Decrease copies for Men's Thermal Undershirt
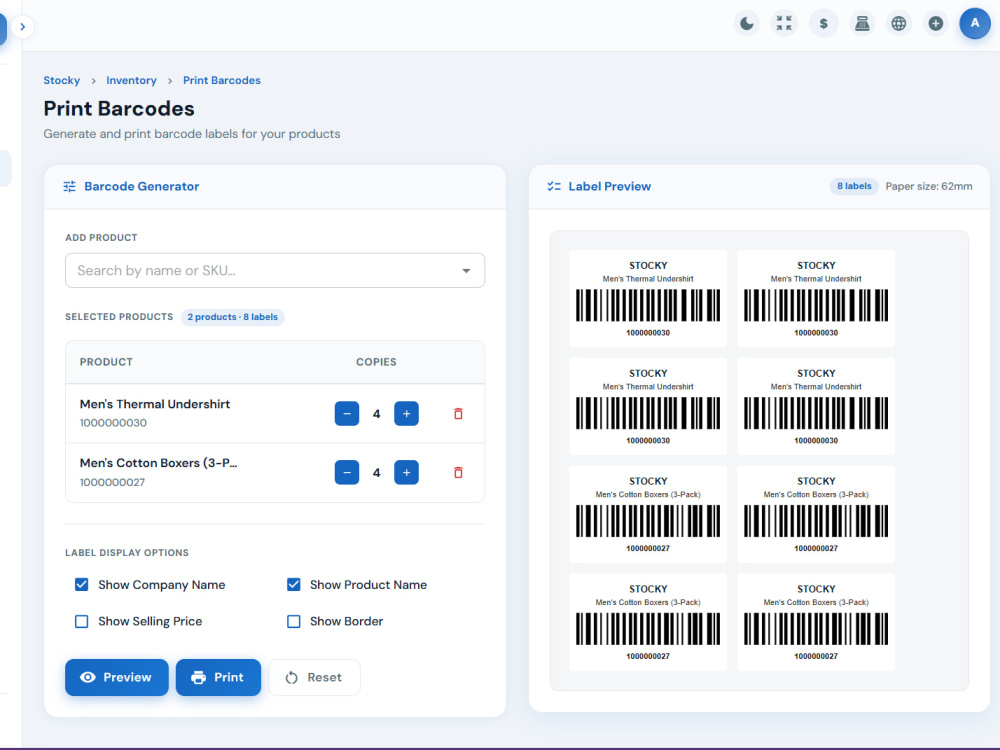The width and height of the screenshot is (1000, 750). coord(347,414)
